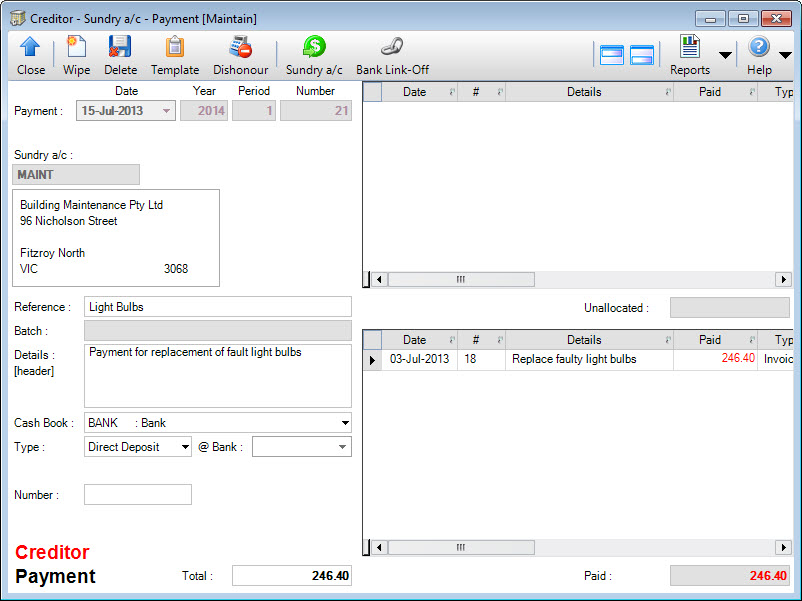Image resolution: width=802 pixels, height=601 pixels.
Task: Click the Delete floppy disk icon
Action: pyautogui.click(x=120, y=48)
